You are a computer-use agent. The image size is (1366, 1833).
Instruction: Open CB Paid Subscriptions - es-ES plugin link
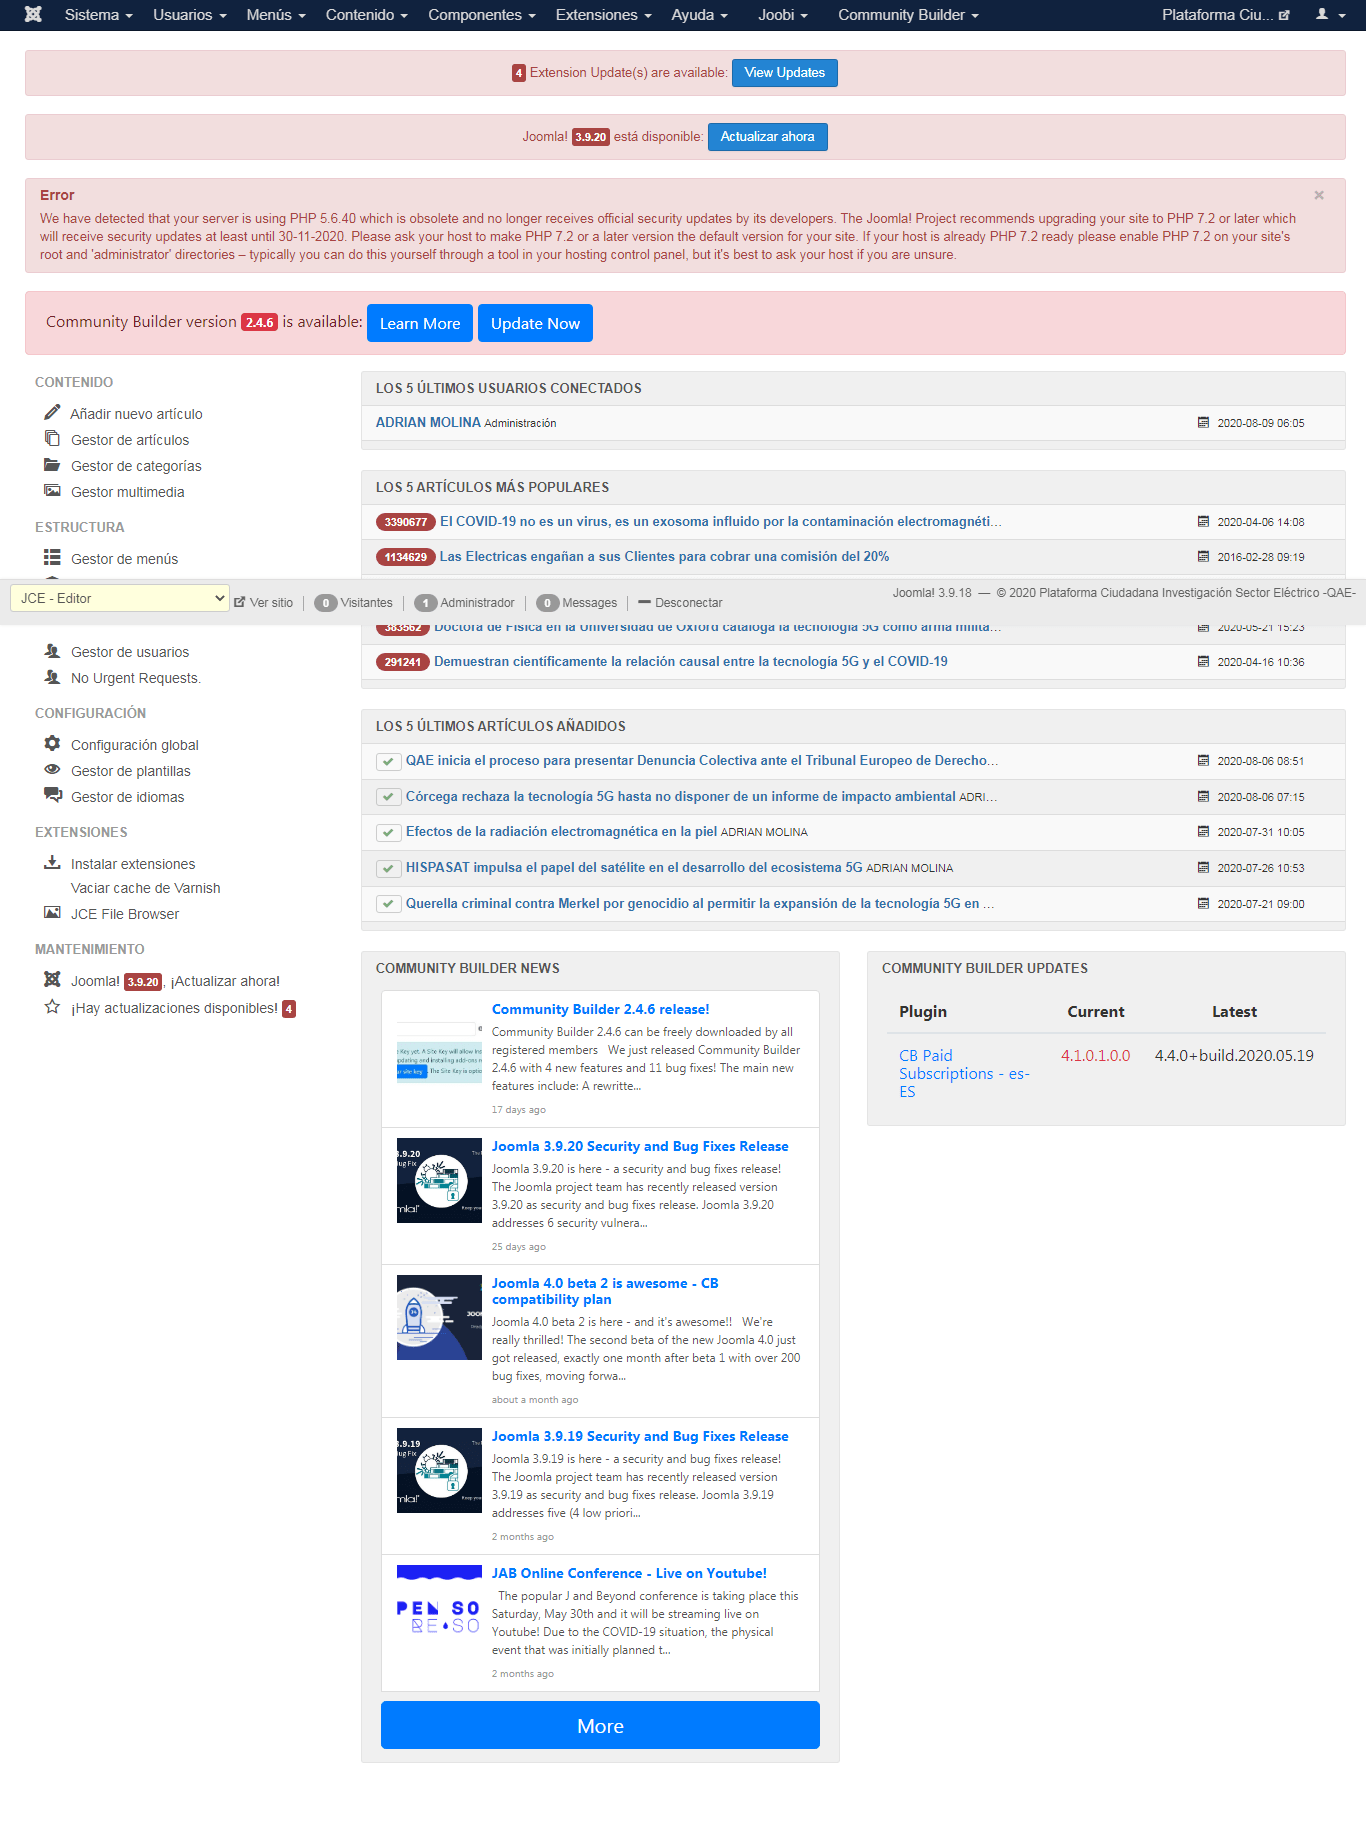click(x=964, y=1073)
